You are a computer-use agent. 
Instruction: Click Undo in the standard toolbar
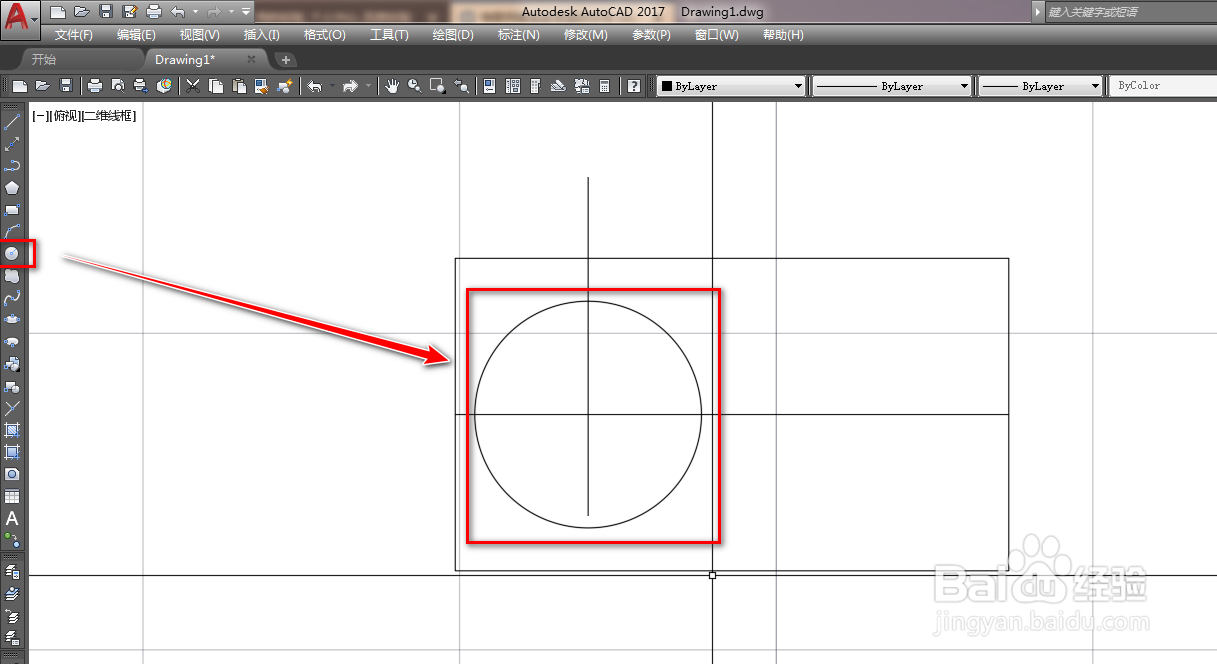pyautogui.click(x=314, y=86)
